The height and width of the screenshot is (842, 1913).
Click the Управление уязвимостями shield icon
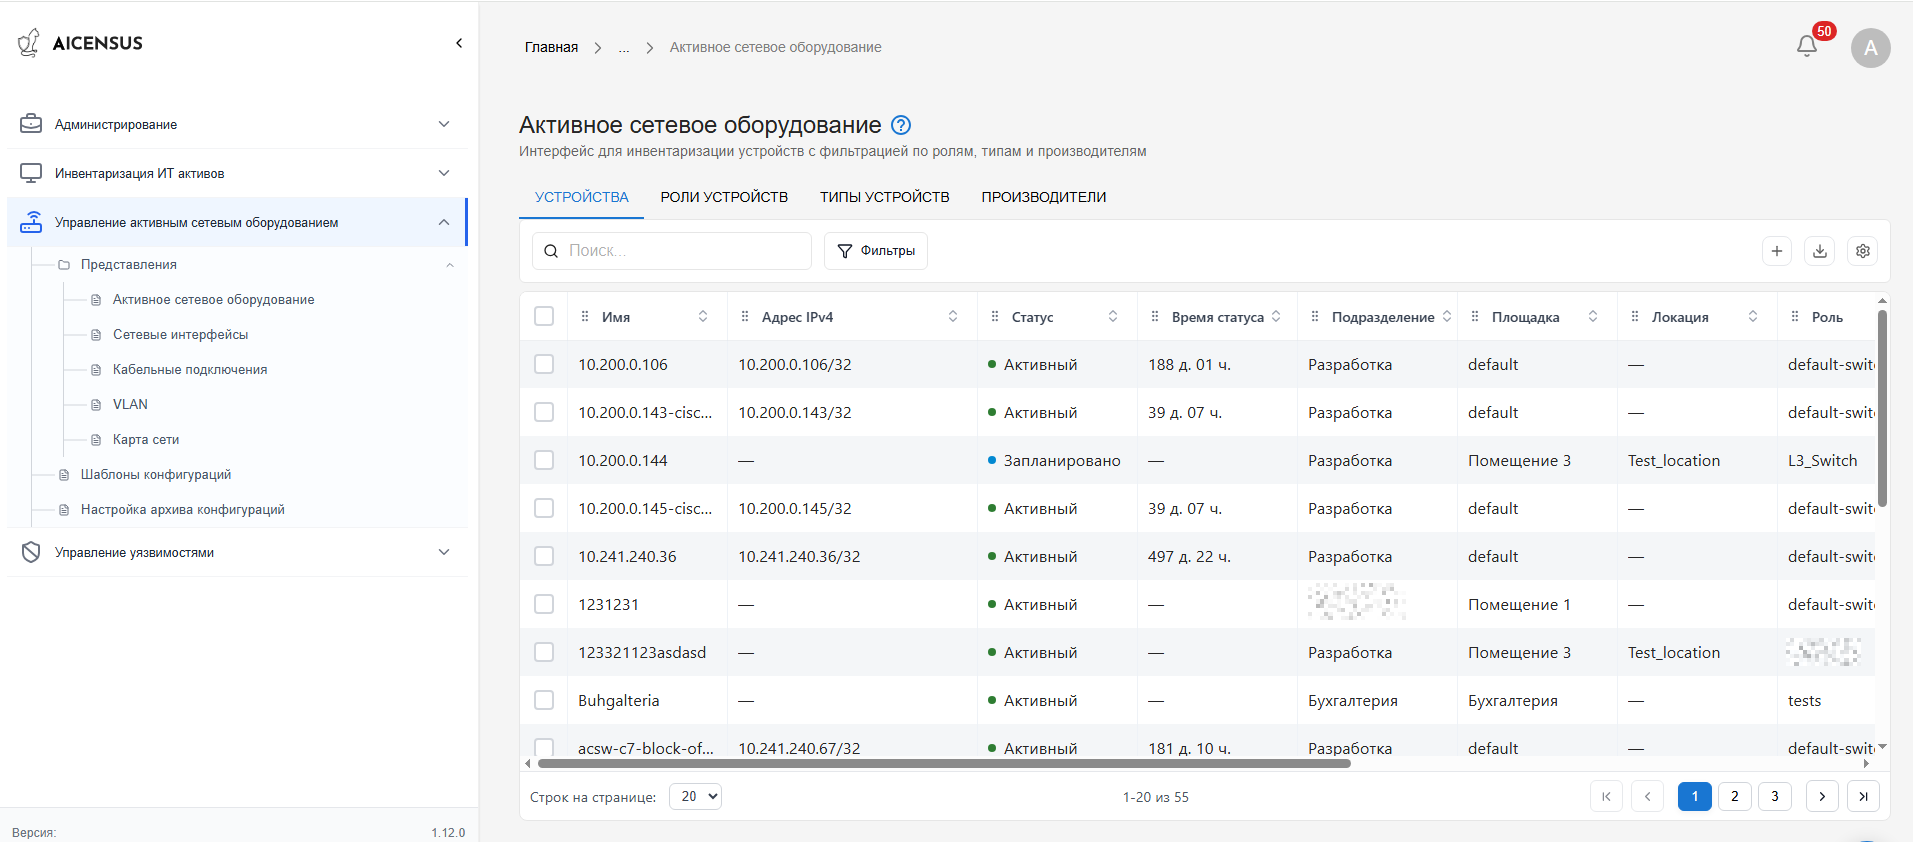point(31,552)
